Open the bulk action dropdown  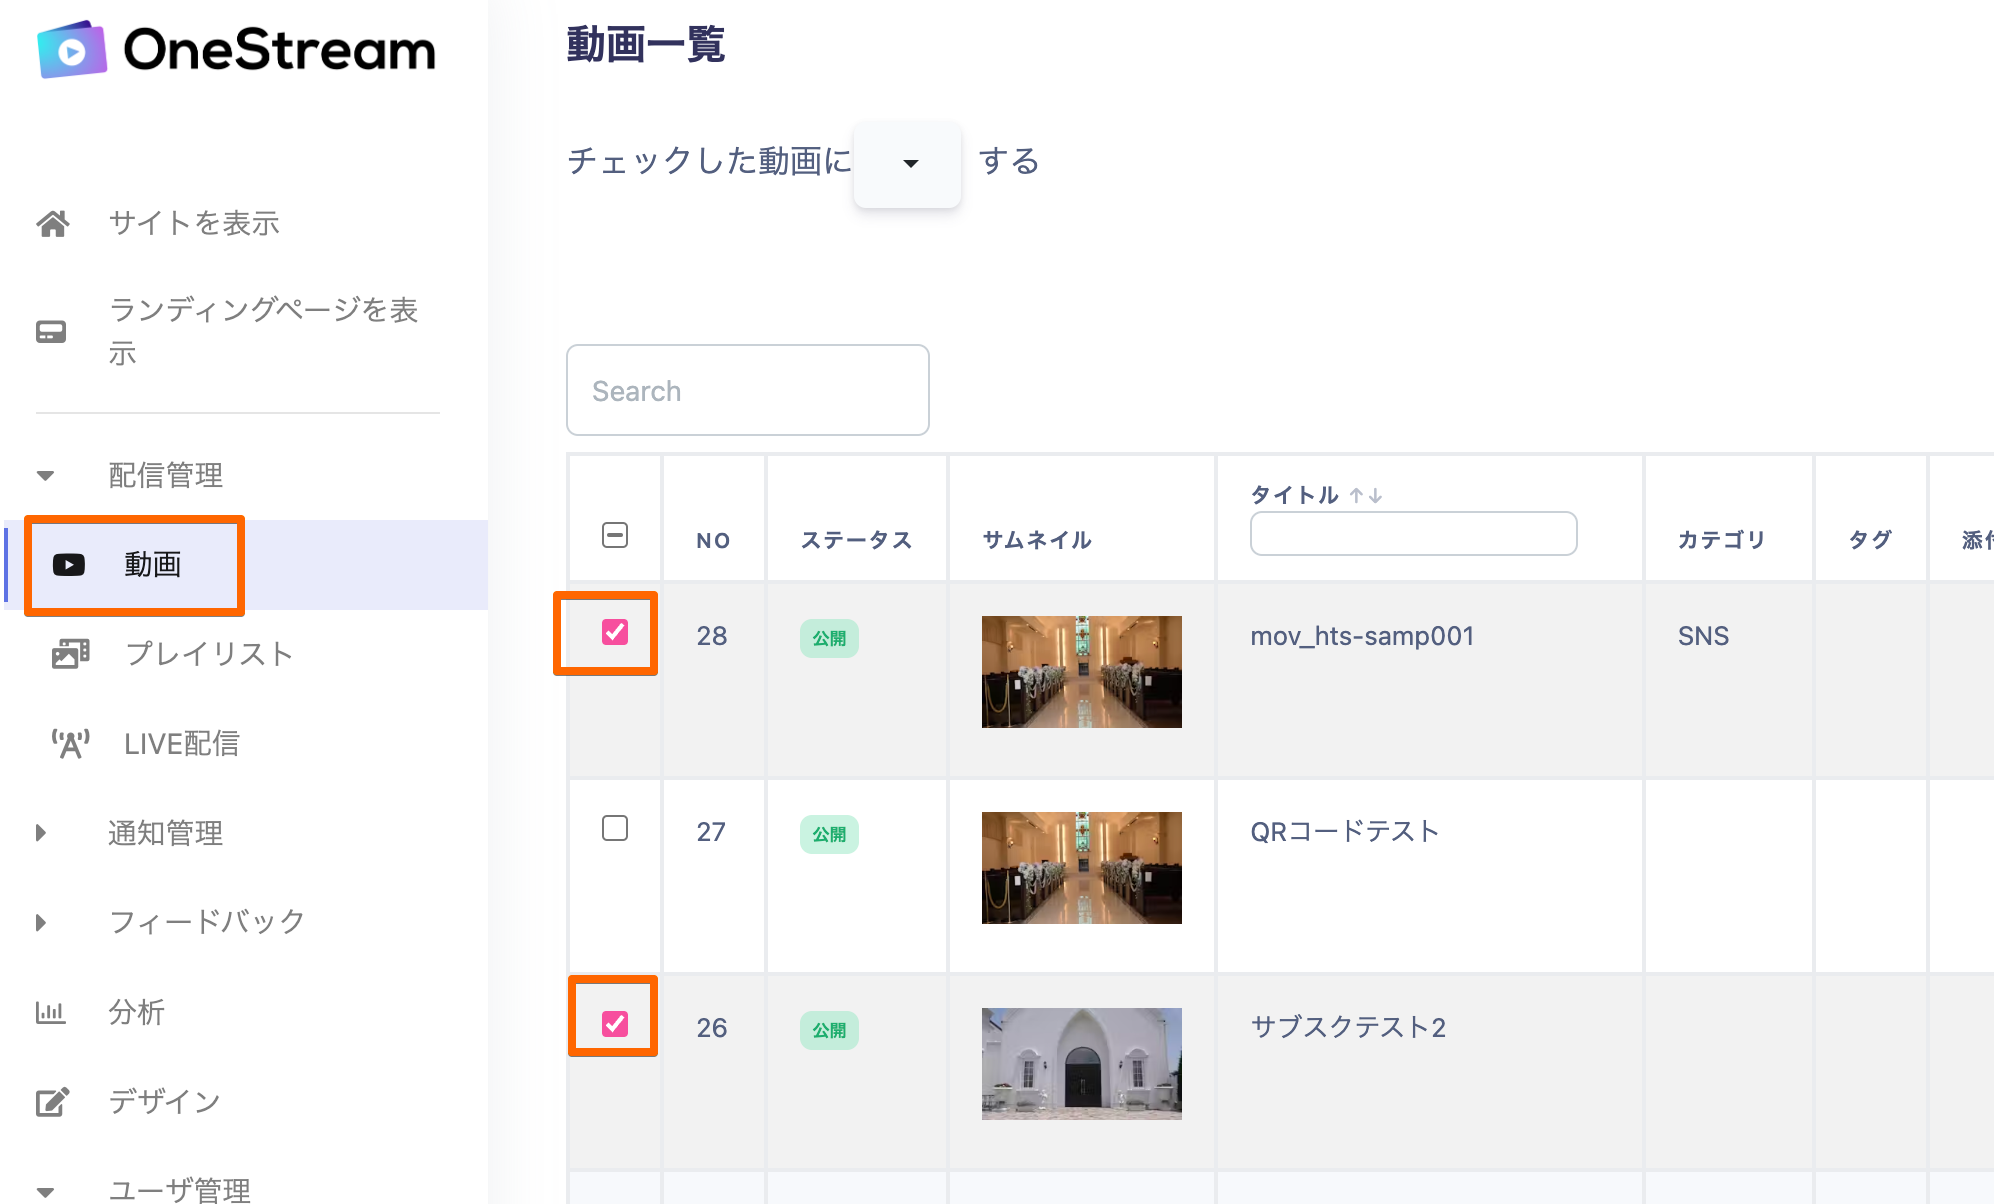tap(908, 164)
